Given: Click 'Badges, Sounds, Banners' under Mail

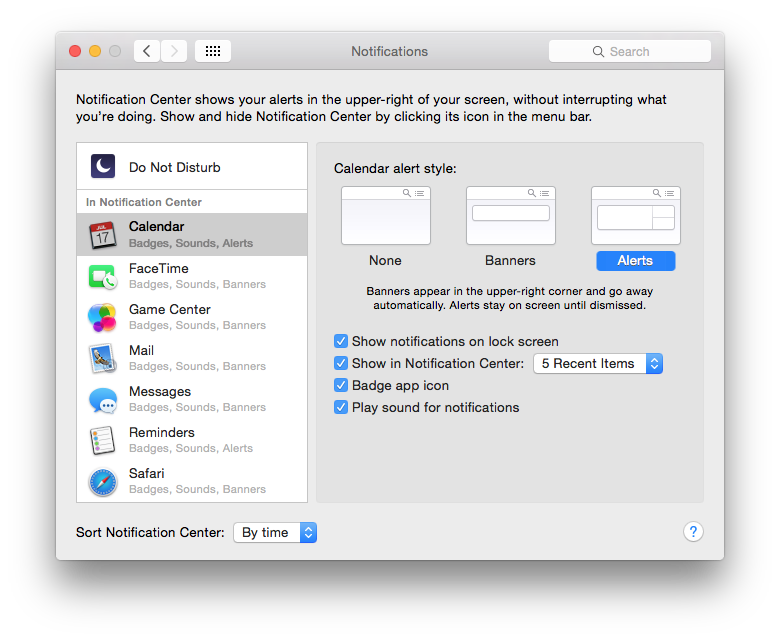Looking at the screenshot, I should click(x=197, y=366).
